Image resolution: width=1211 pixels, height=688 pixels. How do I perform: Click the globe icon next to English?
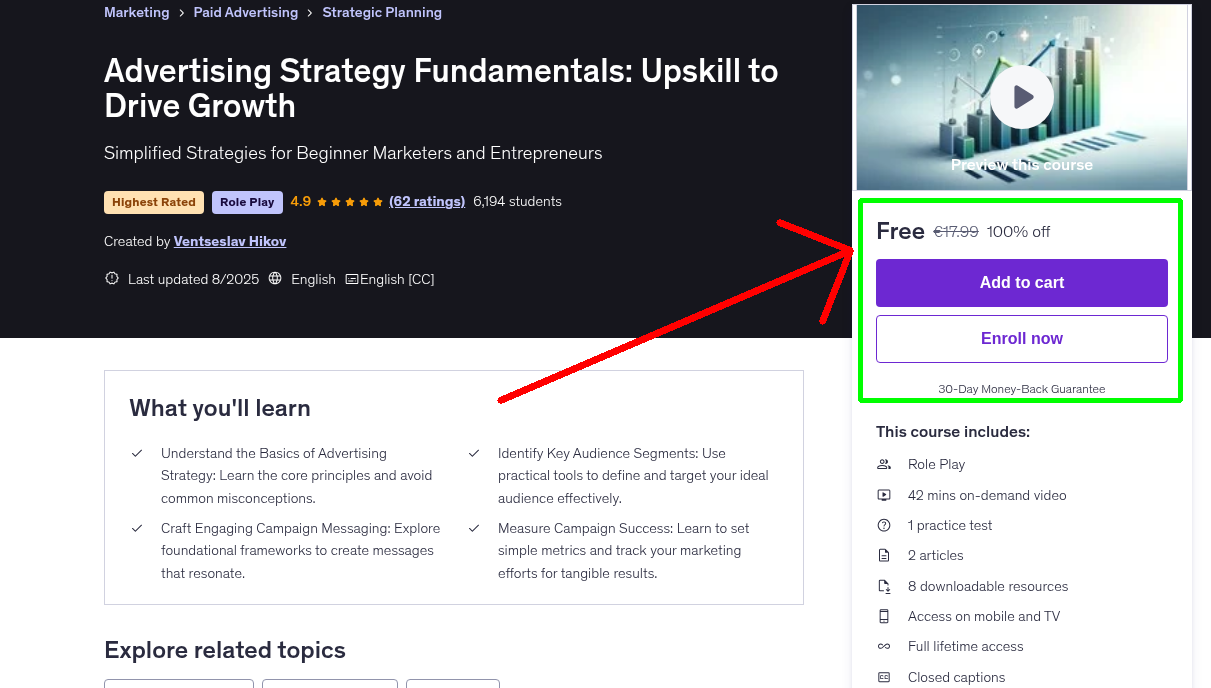click(274, 278)
